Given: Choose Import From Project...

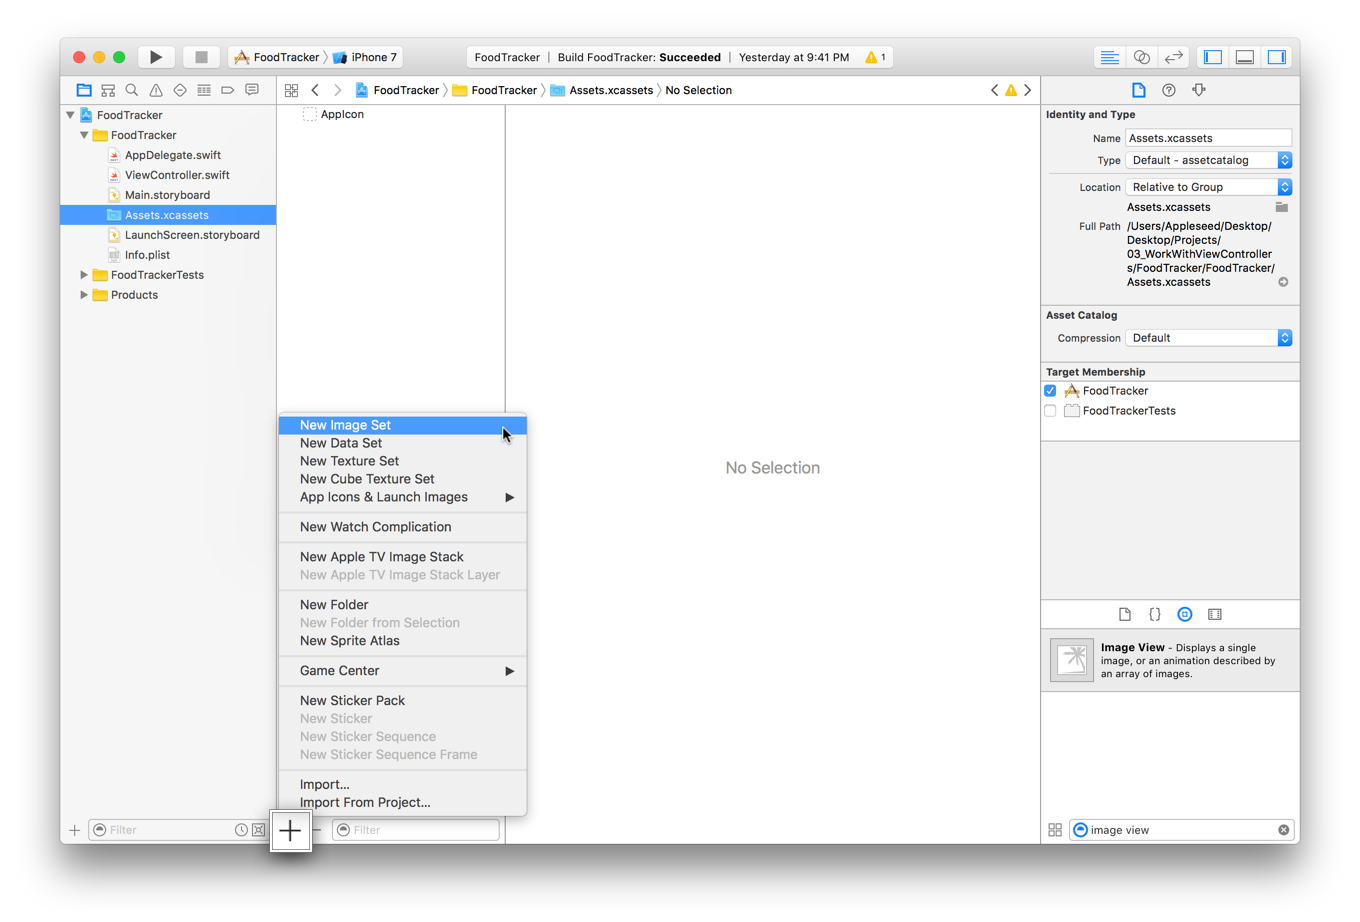Looking at the screenshot, I should [x=402, y=803].
